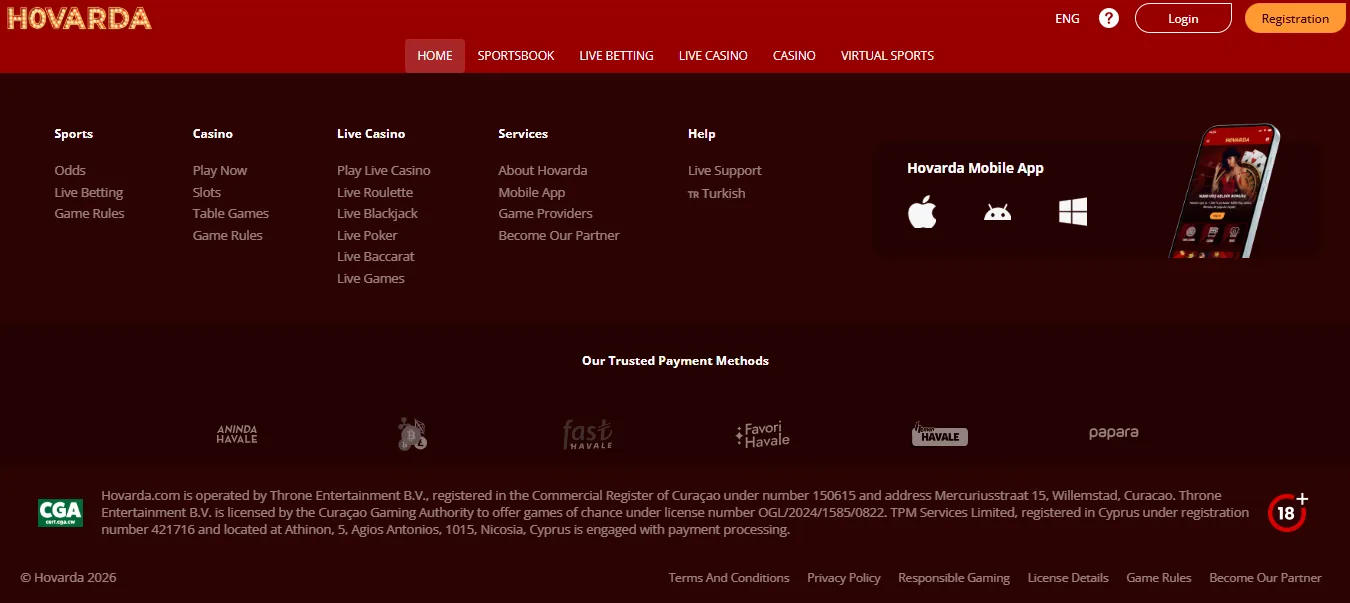1350x603 pixels.
Task: Go to LIVE BETTING section
Action: pyautogui.click(x=616, y=56)
